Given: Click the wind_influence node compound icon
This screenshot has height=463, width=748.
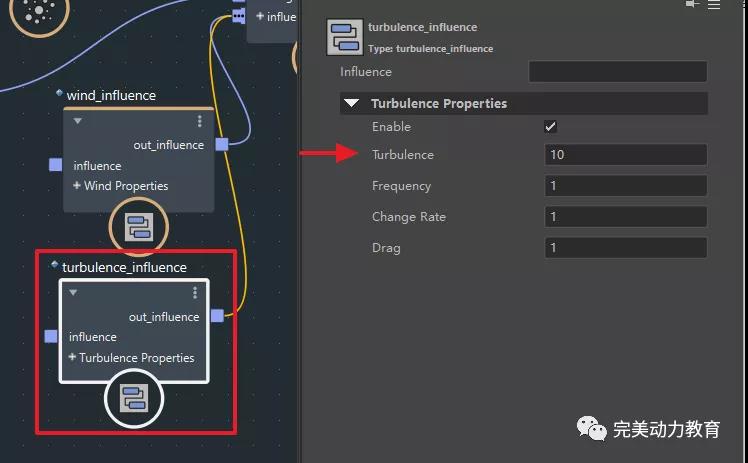Looking at the screenshot, I should pyautogui.click(x=138, y=227).
